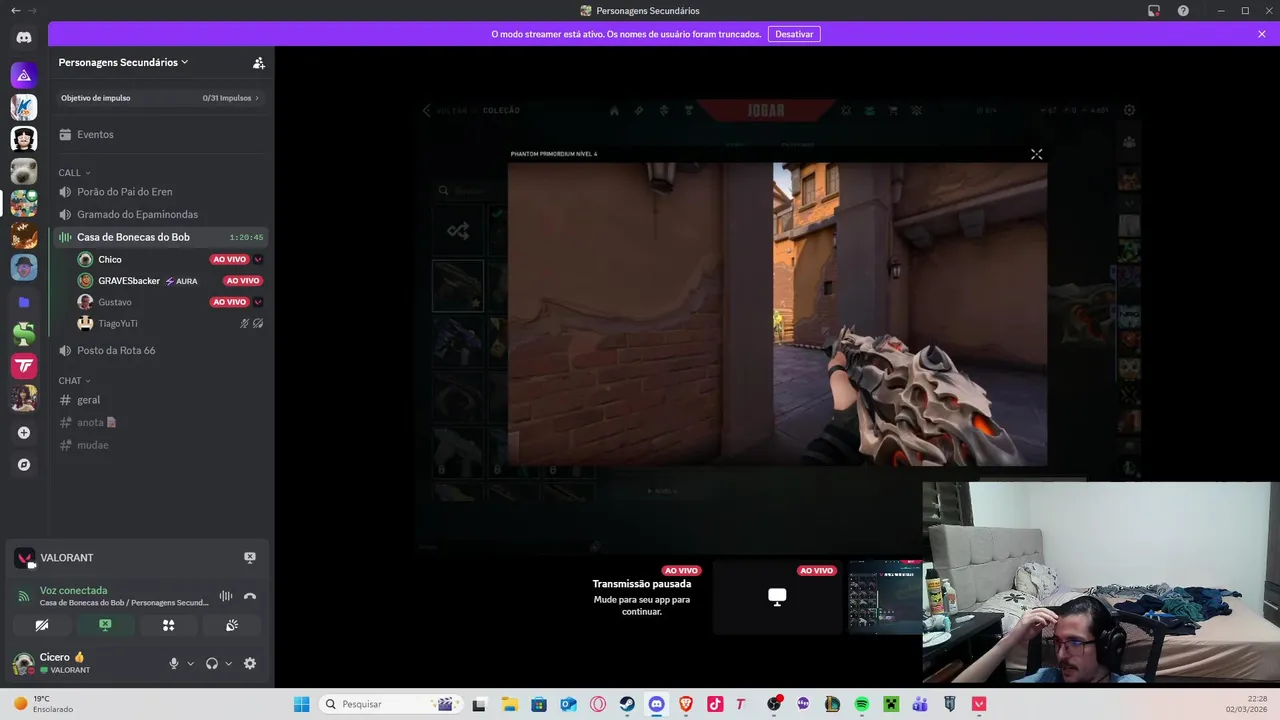The width and height of the screenshot is (1280, 720).
Task: Click Add a Server plus icon
Action: click(x=24, y=433)
